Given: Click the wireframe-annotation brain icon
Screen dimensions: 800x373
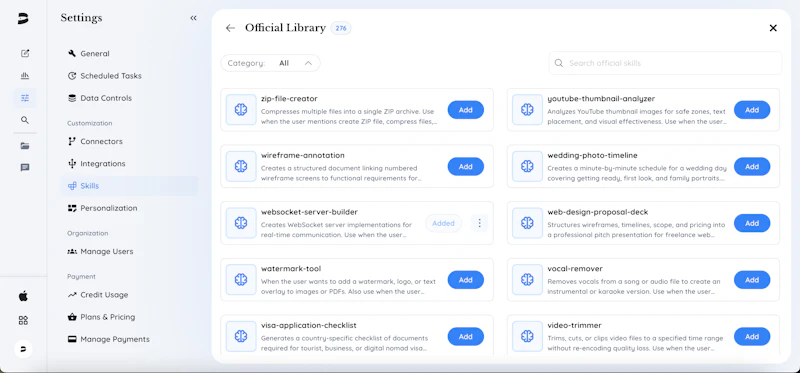Looking at the screenshot, I should pos(241,166).
